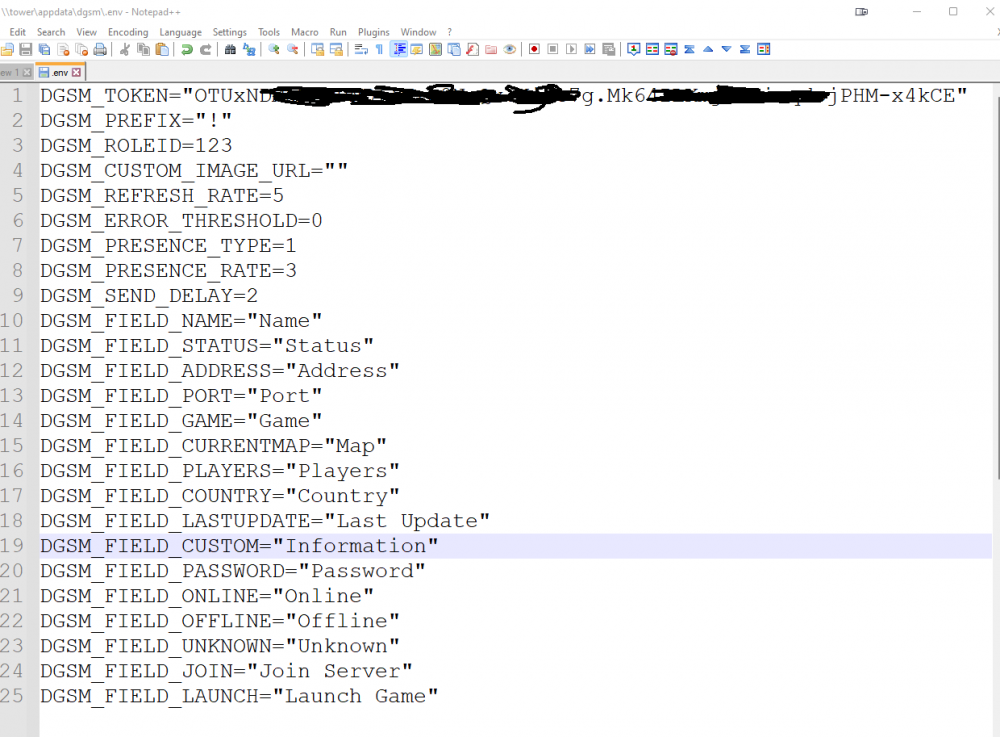Open the Document List panel icon

[454, 50]
